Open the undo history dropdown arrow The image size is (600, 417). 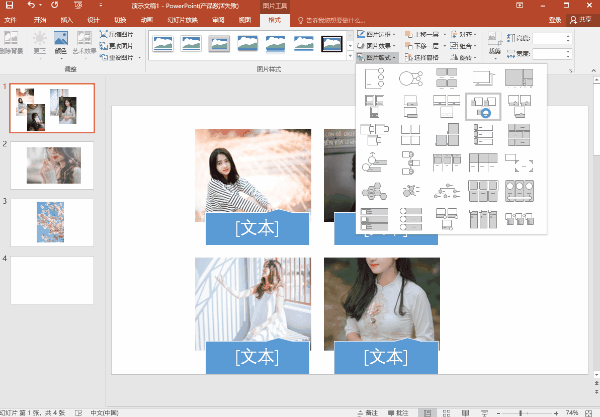40,5
